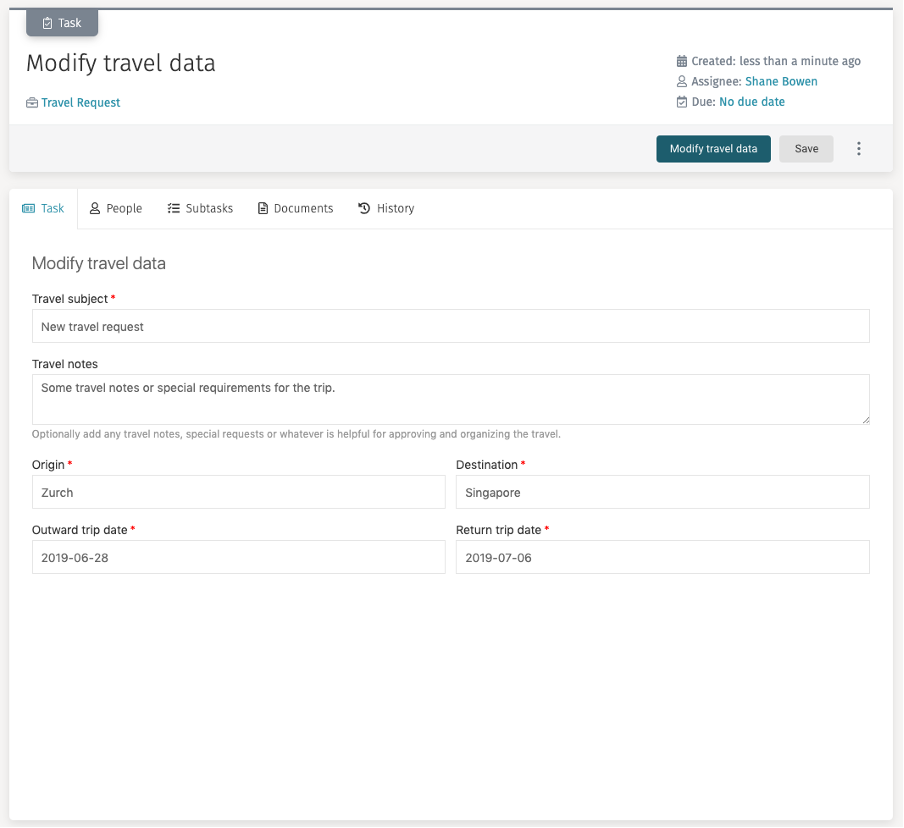Click the Modify travel data button

coord(713,147)
